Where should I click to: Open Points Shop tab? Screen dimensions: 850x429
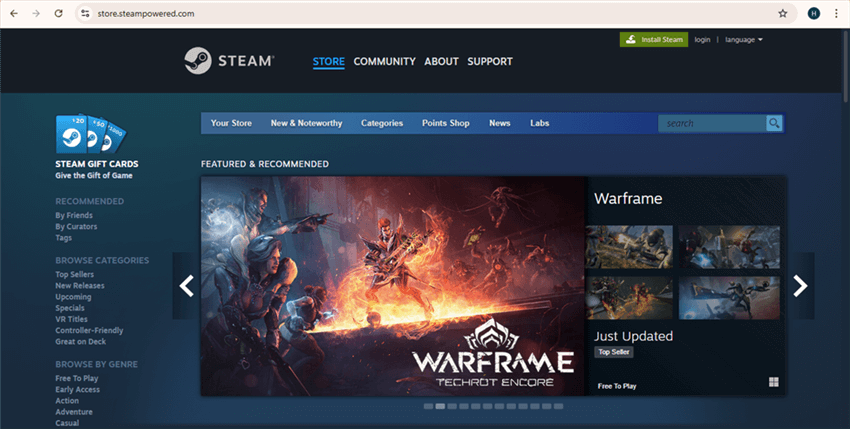click(446, 123)
